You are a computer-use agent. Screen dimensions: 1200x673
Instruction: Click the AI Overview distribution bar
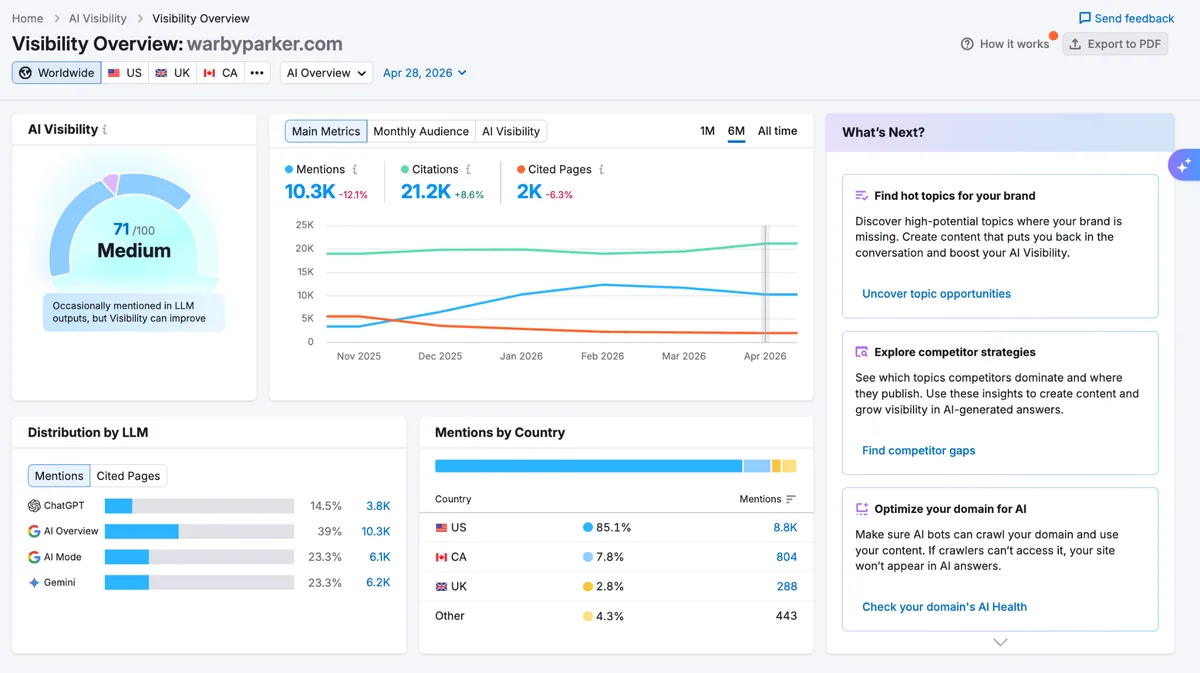199,531
